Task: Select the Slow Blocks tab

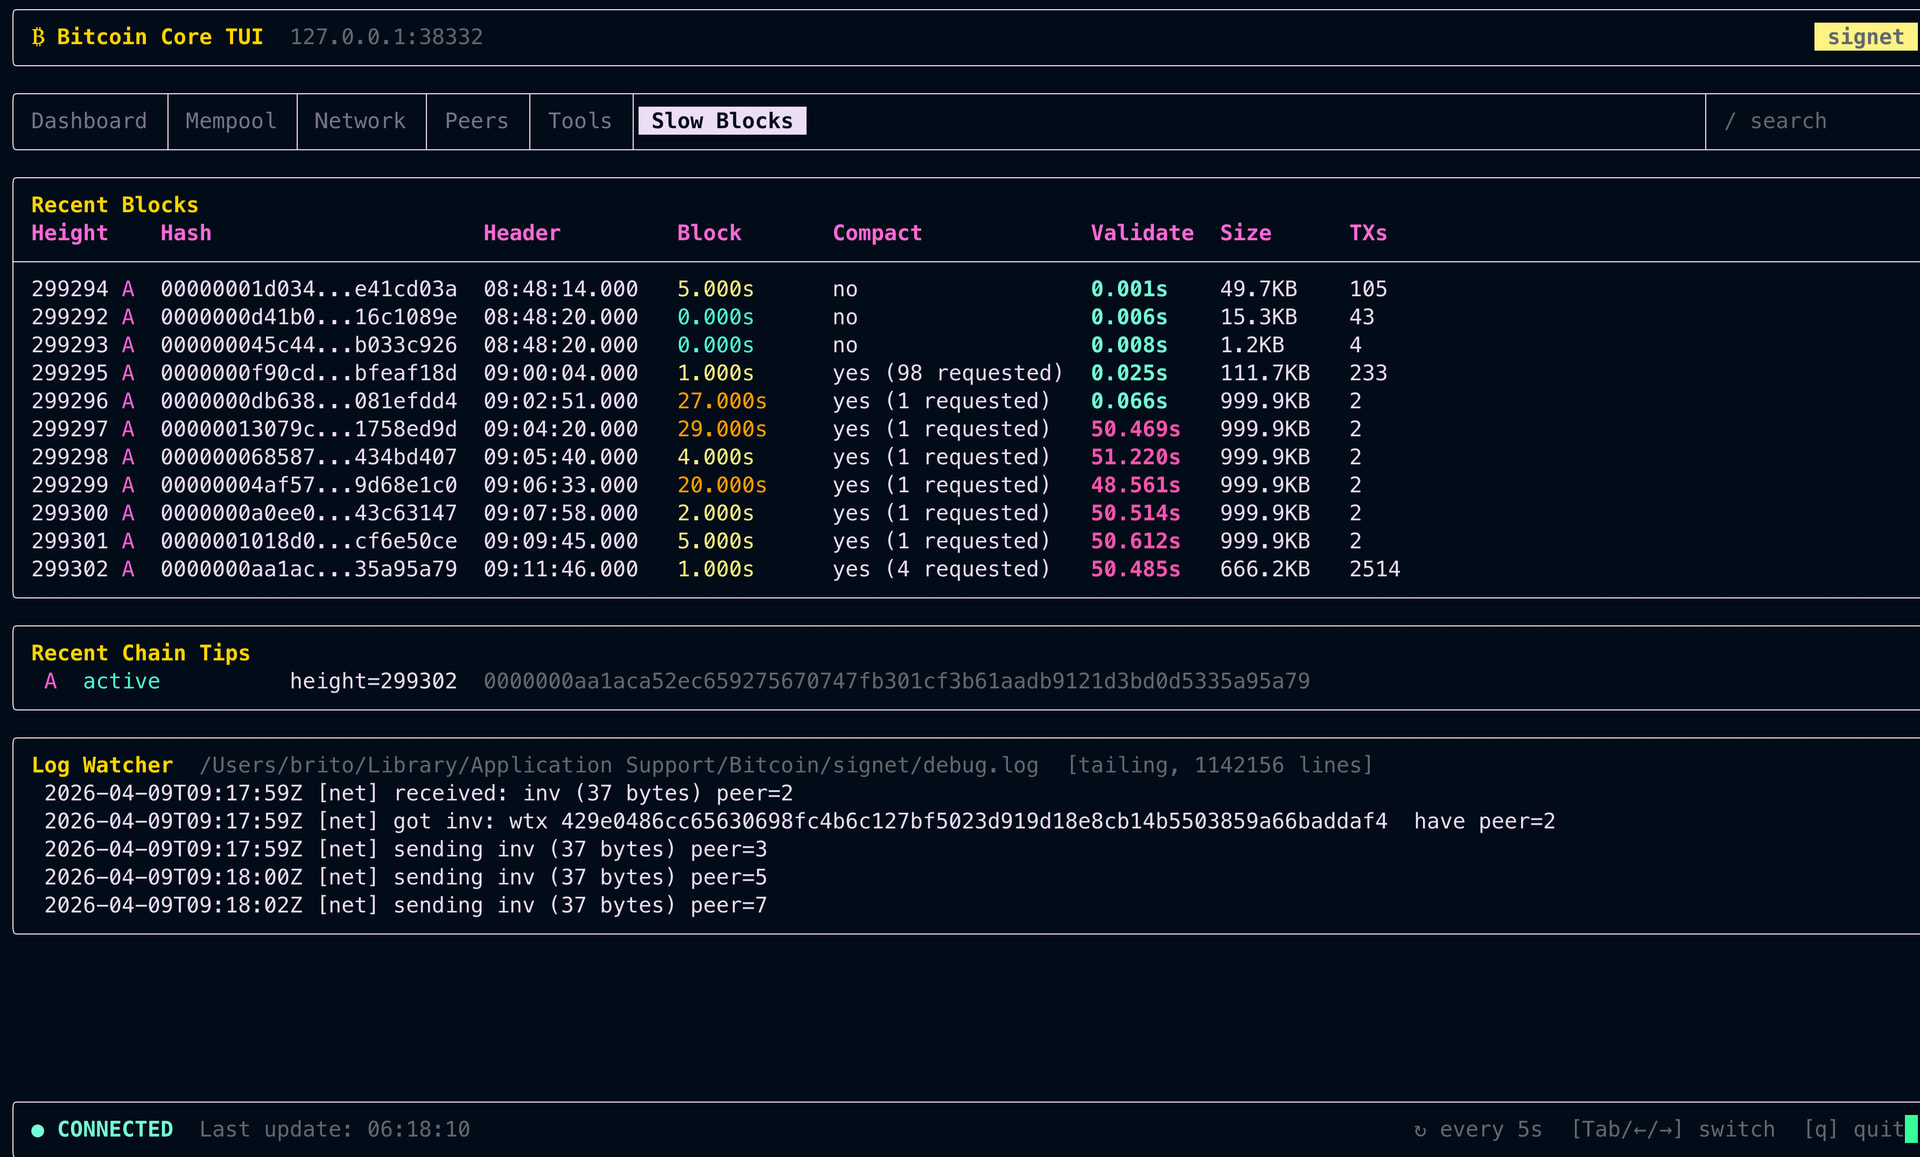Action: (x=722, y=121)
